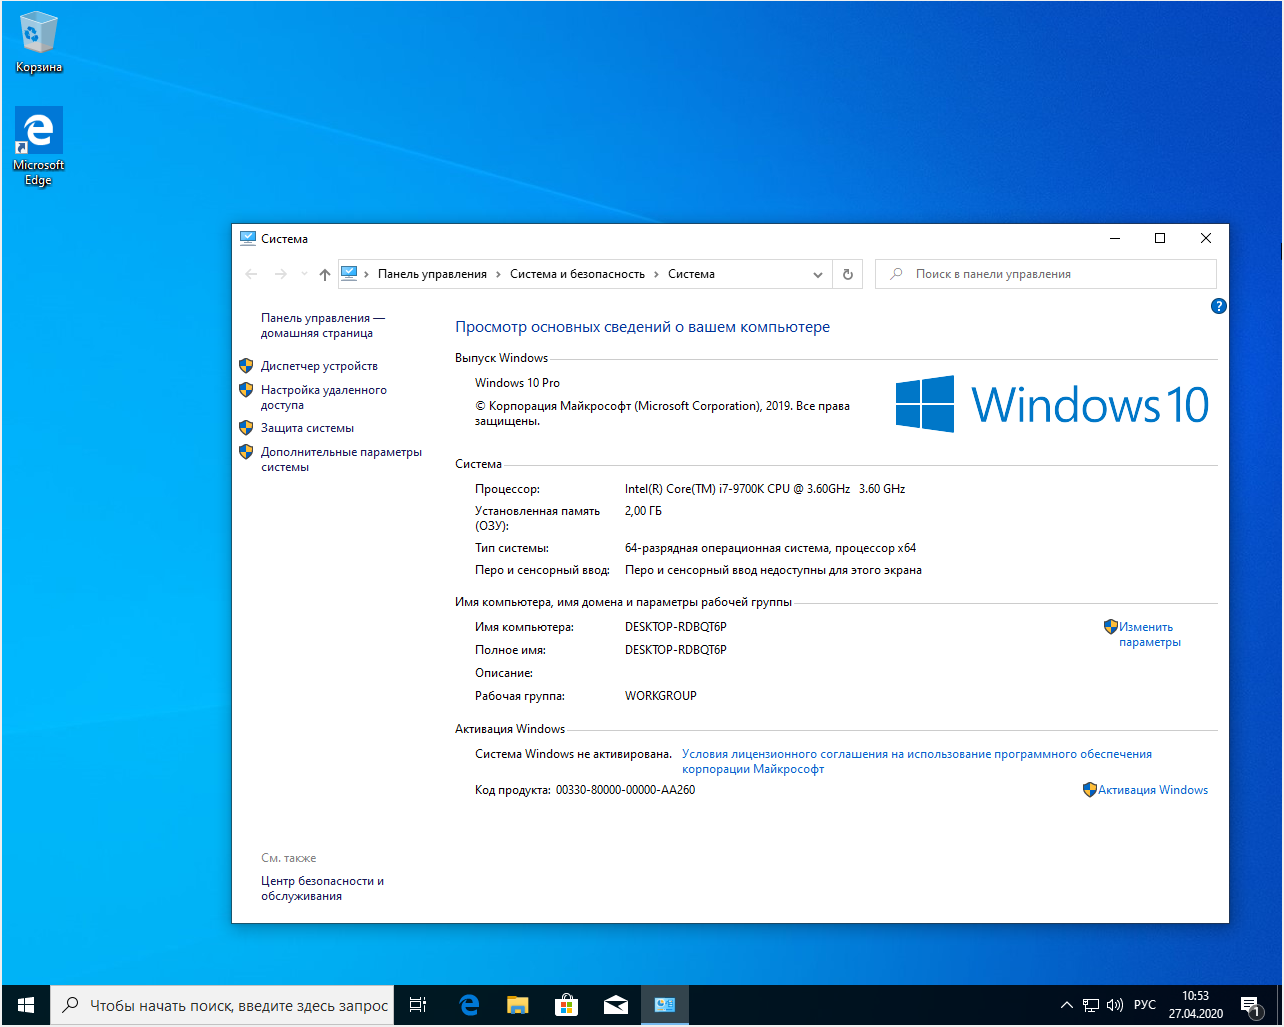The height and width of the screenshot is (1027, 1284).
Task: Select the Система window taskbar button
Action: [665, 1005]
